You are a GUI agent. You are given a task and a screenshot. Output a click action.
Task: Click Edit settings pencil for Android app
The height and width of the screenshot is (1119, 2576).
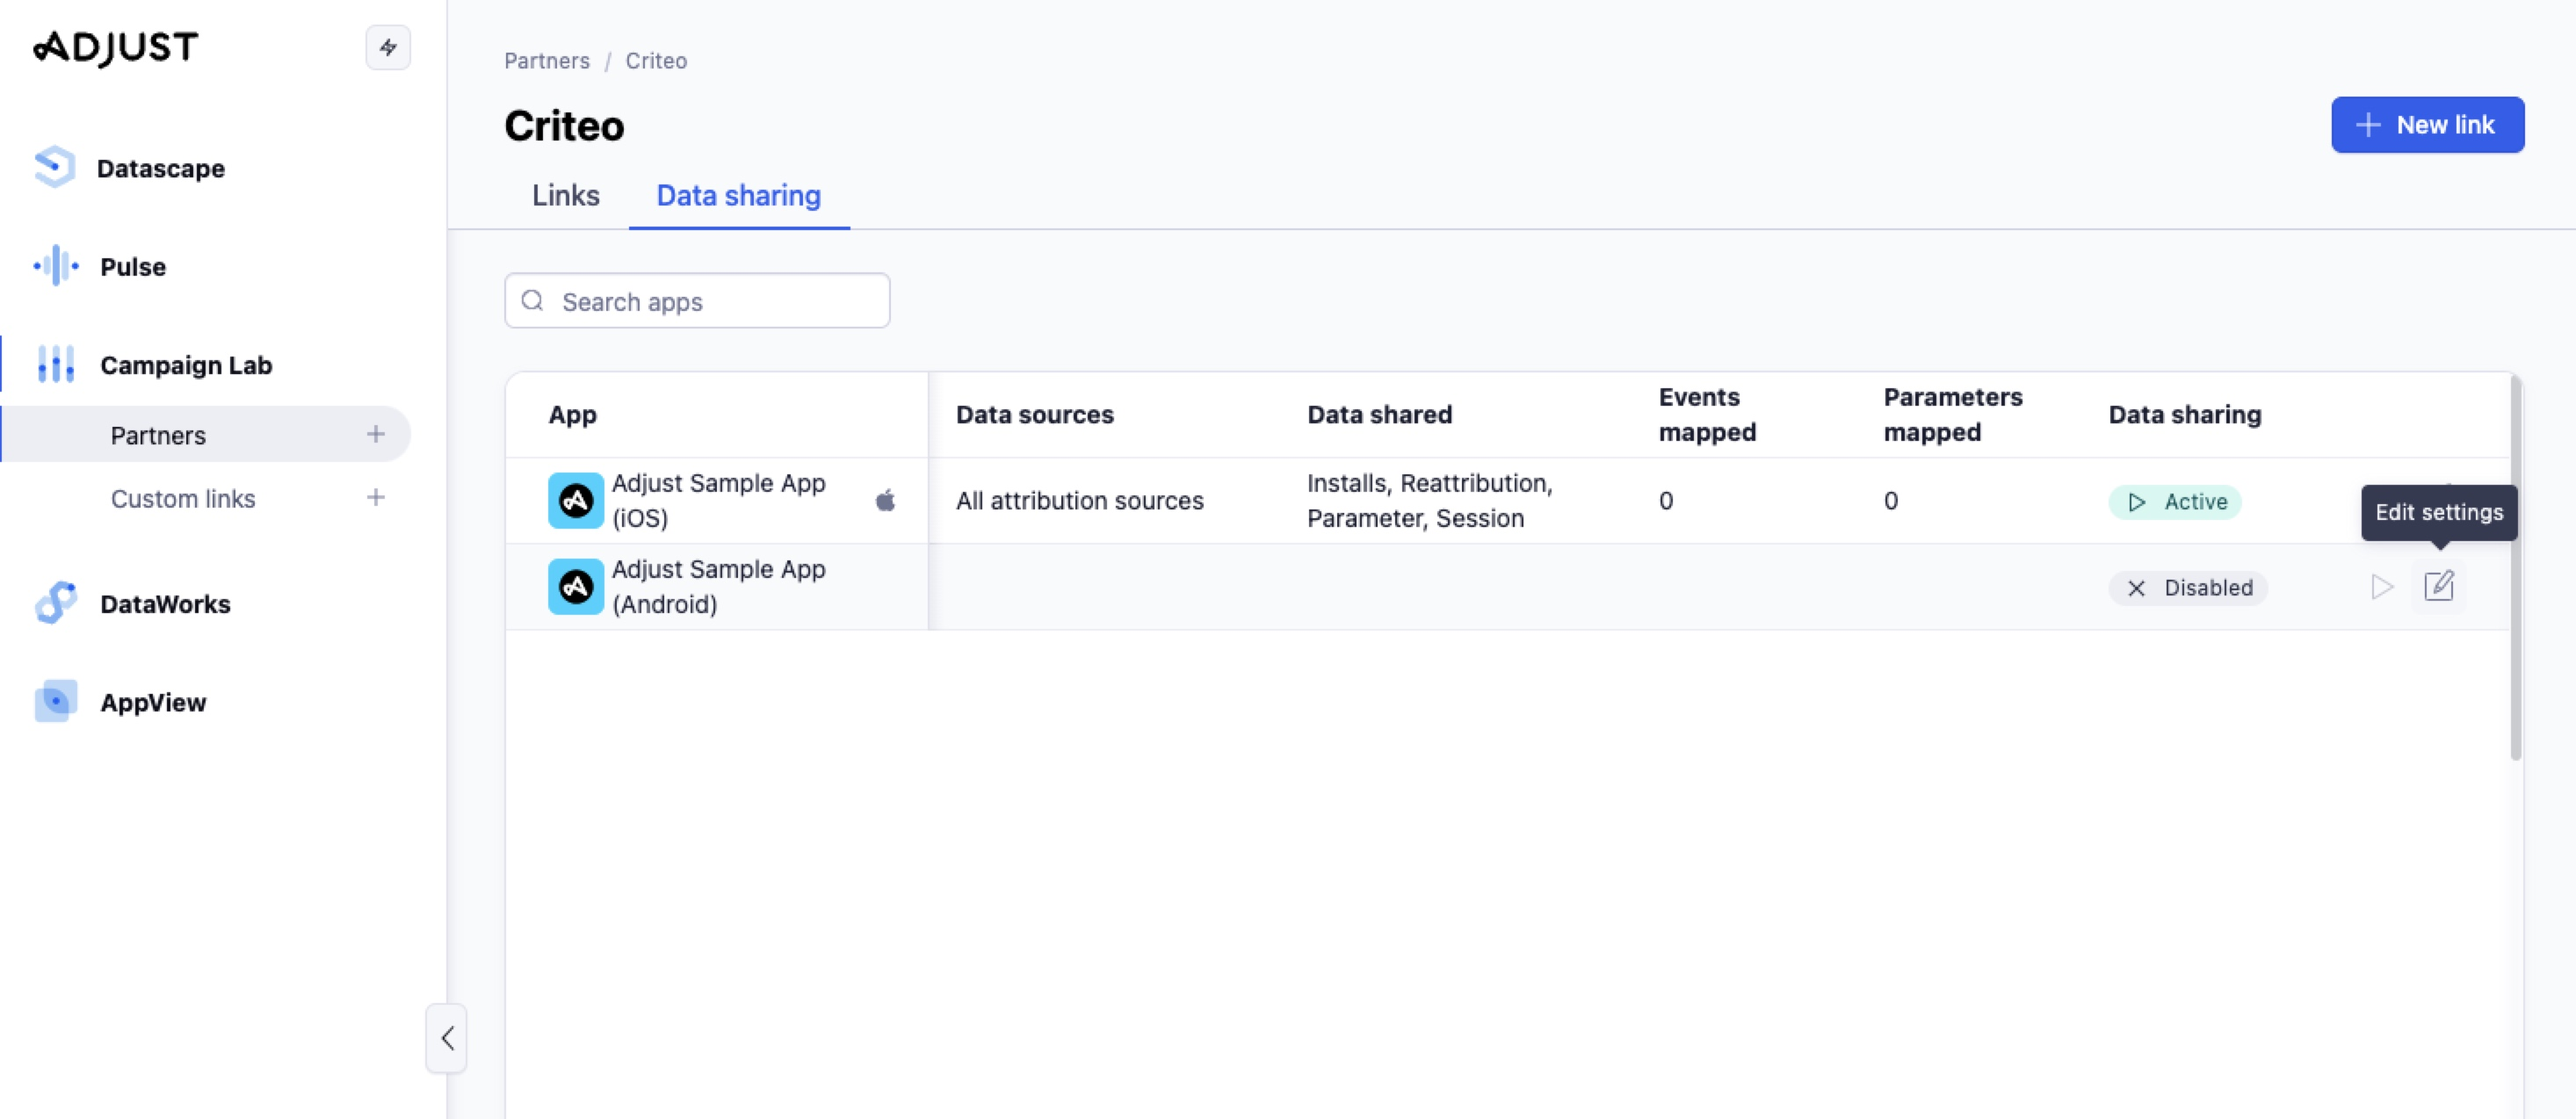coord(2439,586)
